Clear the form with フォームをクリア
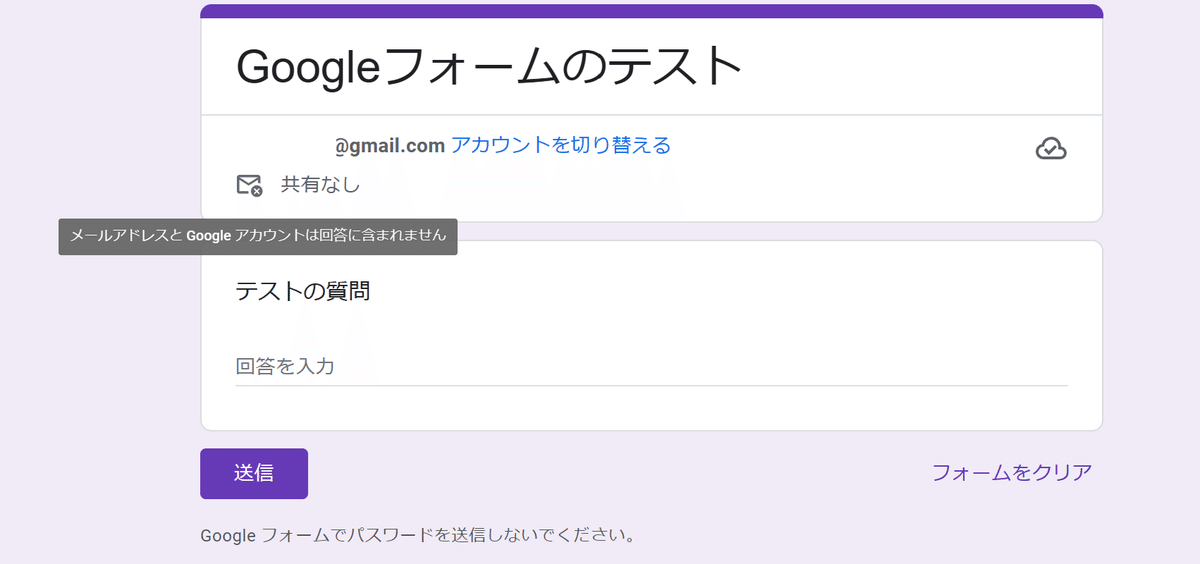This screenshot has height=564, width=1200. pos(1011,473)
